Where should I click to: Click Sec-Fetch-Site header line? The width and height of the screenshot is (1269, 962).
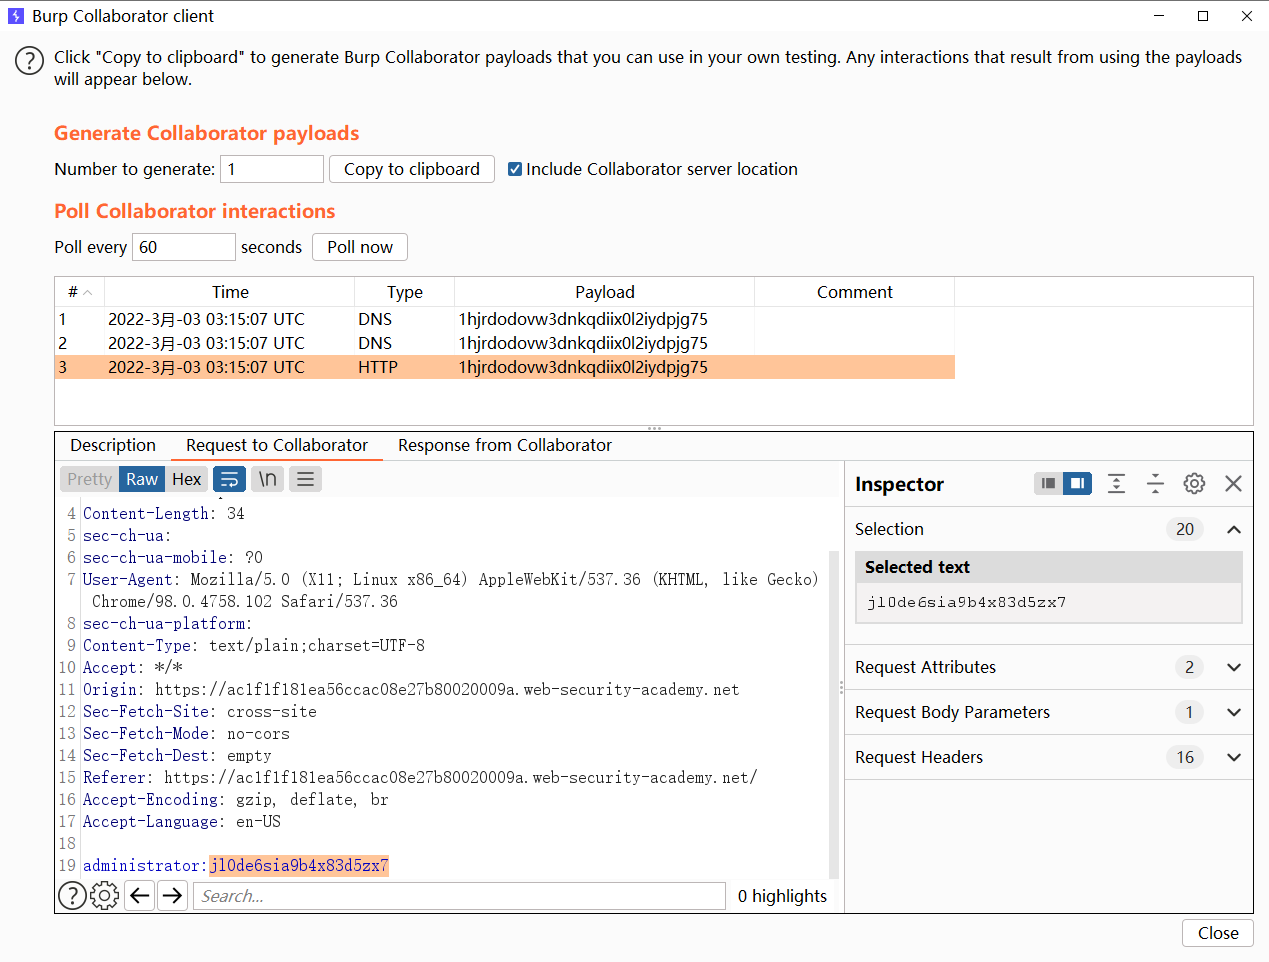pos(200,712)
